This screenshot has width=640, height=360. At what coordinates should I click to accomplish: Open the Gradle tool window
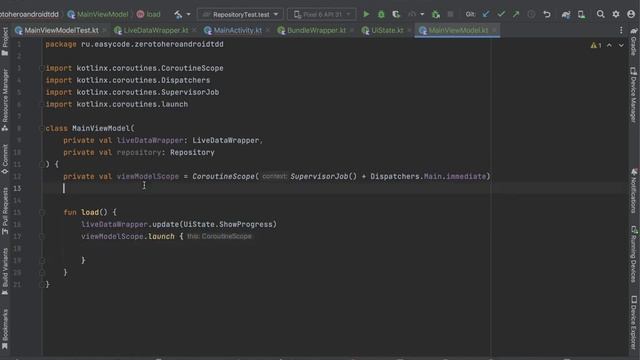pos(633,42)
